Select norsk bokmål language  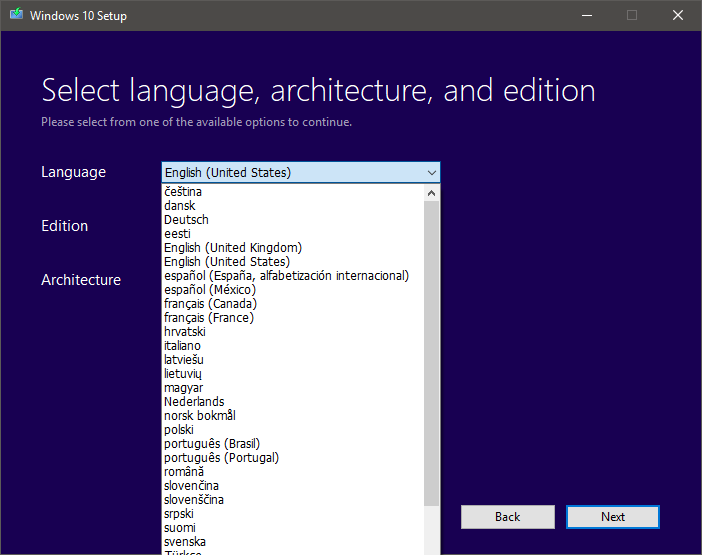tap(293, 416)
